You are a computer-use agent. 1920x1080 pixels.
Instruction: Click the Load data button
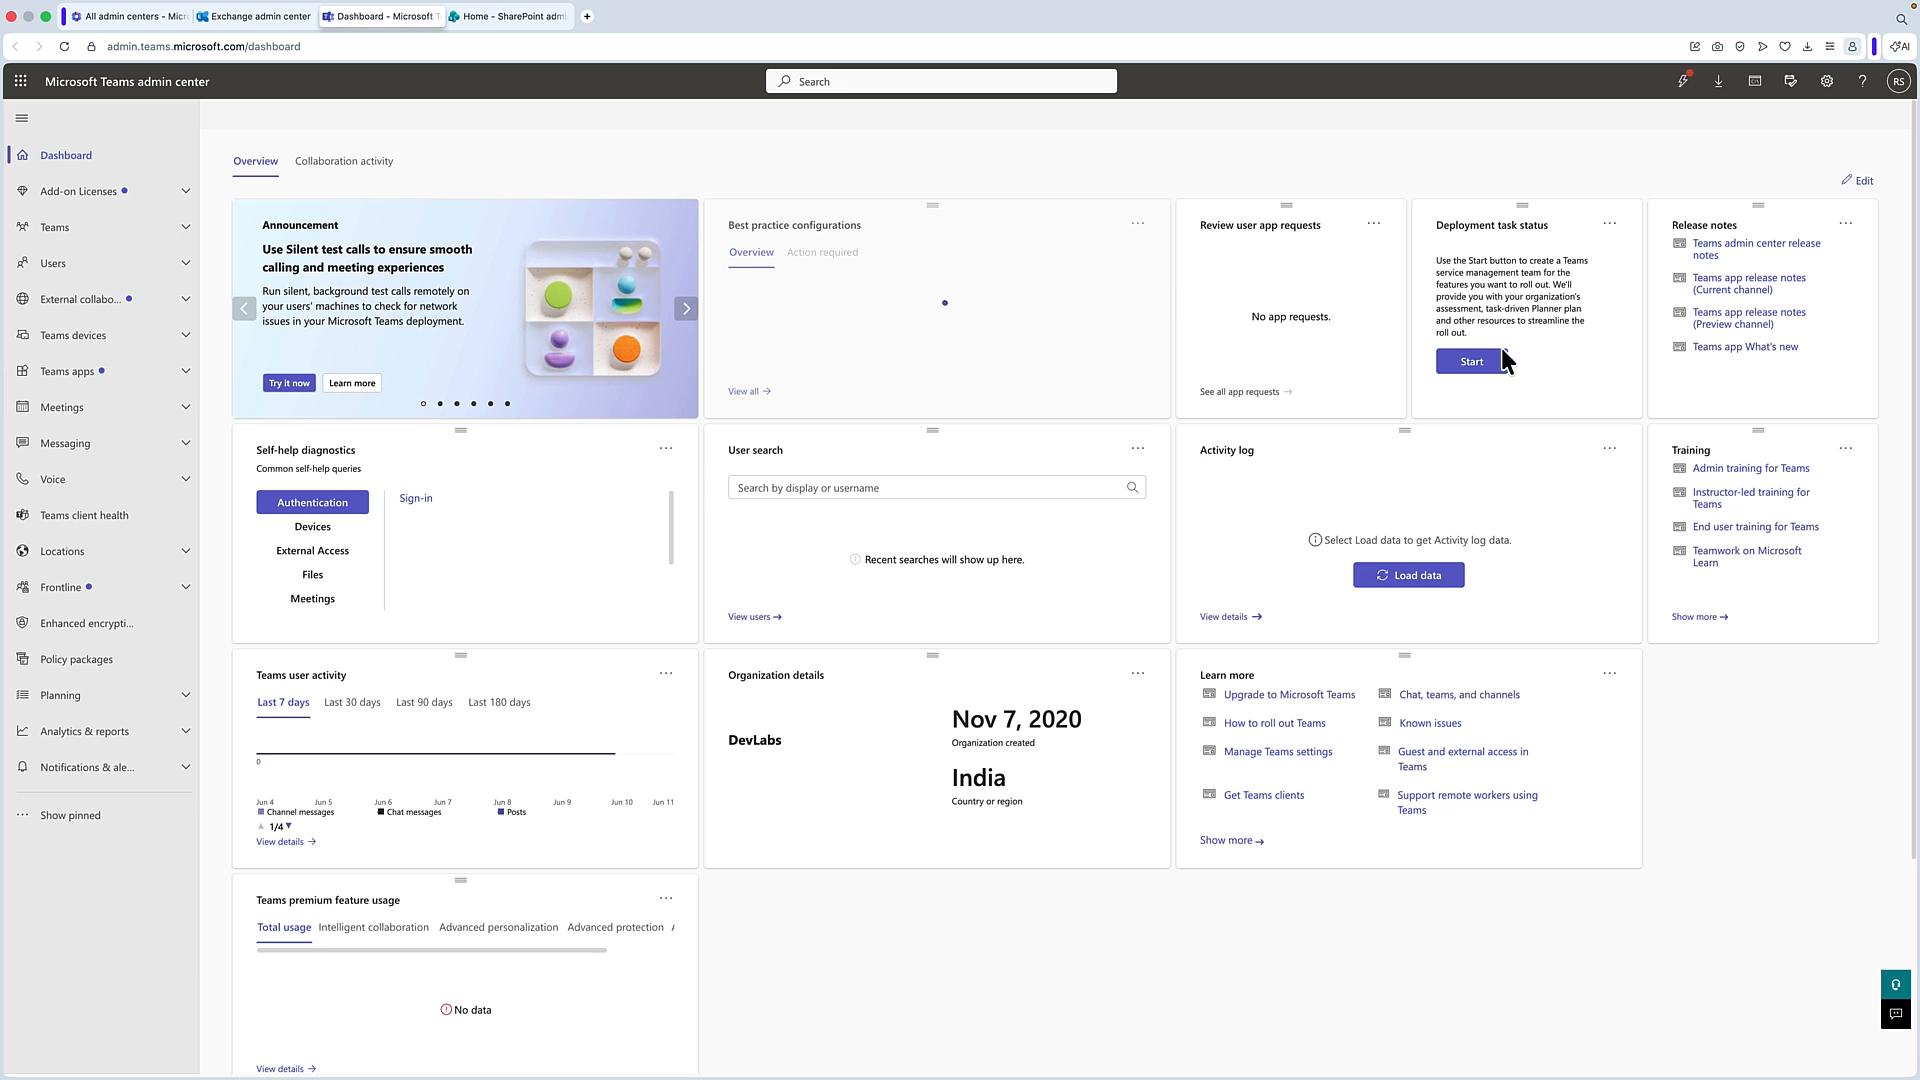(1408, 575)
